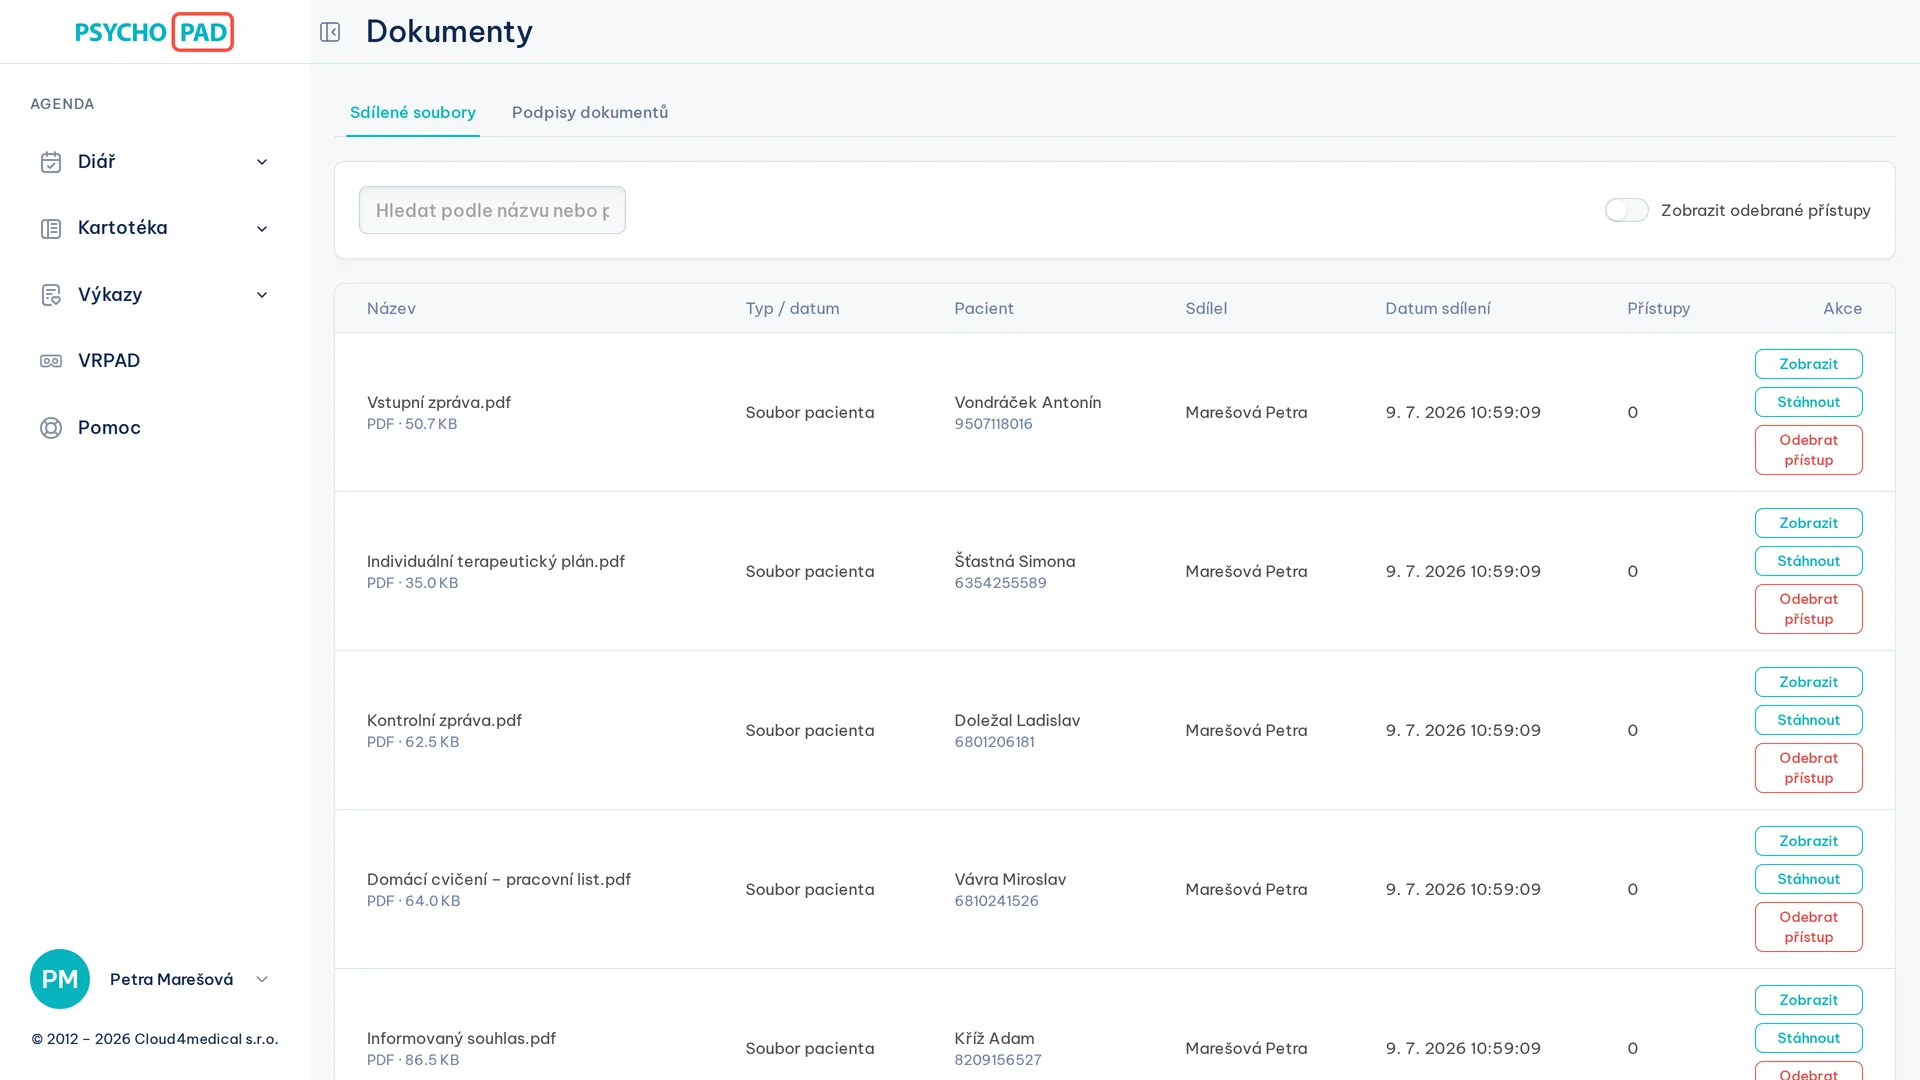This screenshot has width=1920, height=1080.
Task: Click the Výkazy report icon
Action: pos(51,295)
